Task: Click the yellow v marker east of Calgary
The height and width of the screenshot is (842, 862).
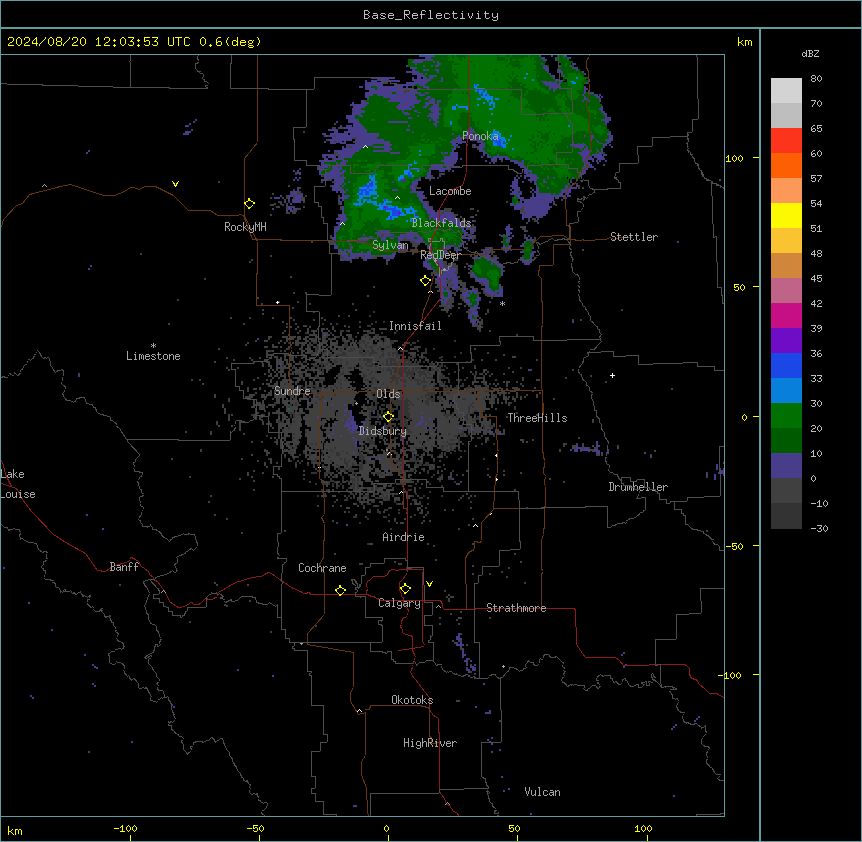Action: click(429, 584)
